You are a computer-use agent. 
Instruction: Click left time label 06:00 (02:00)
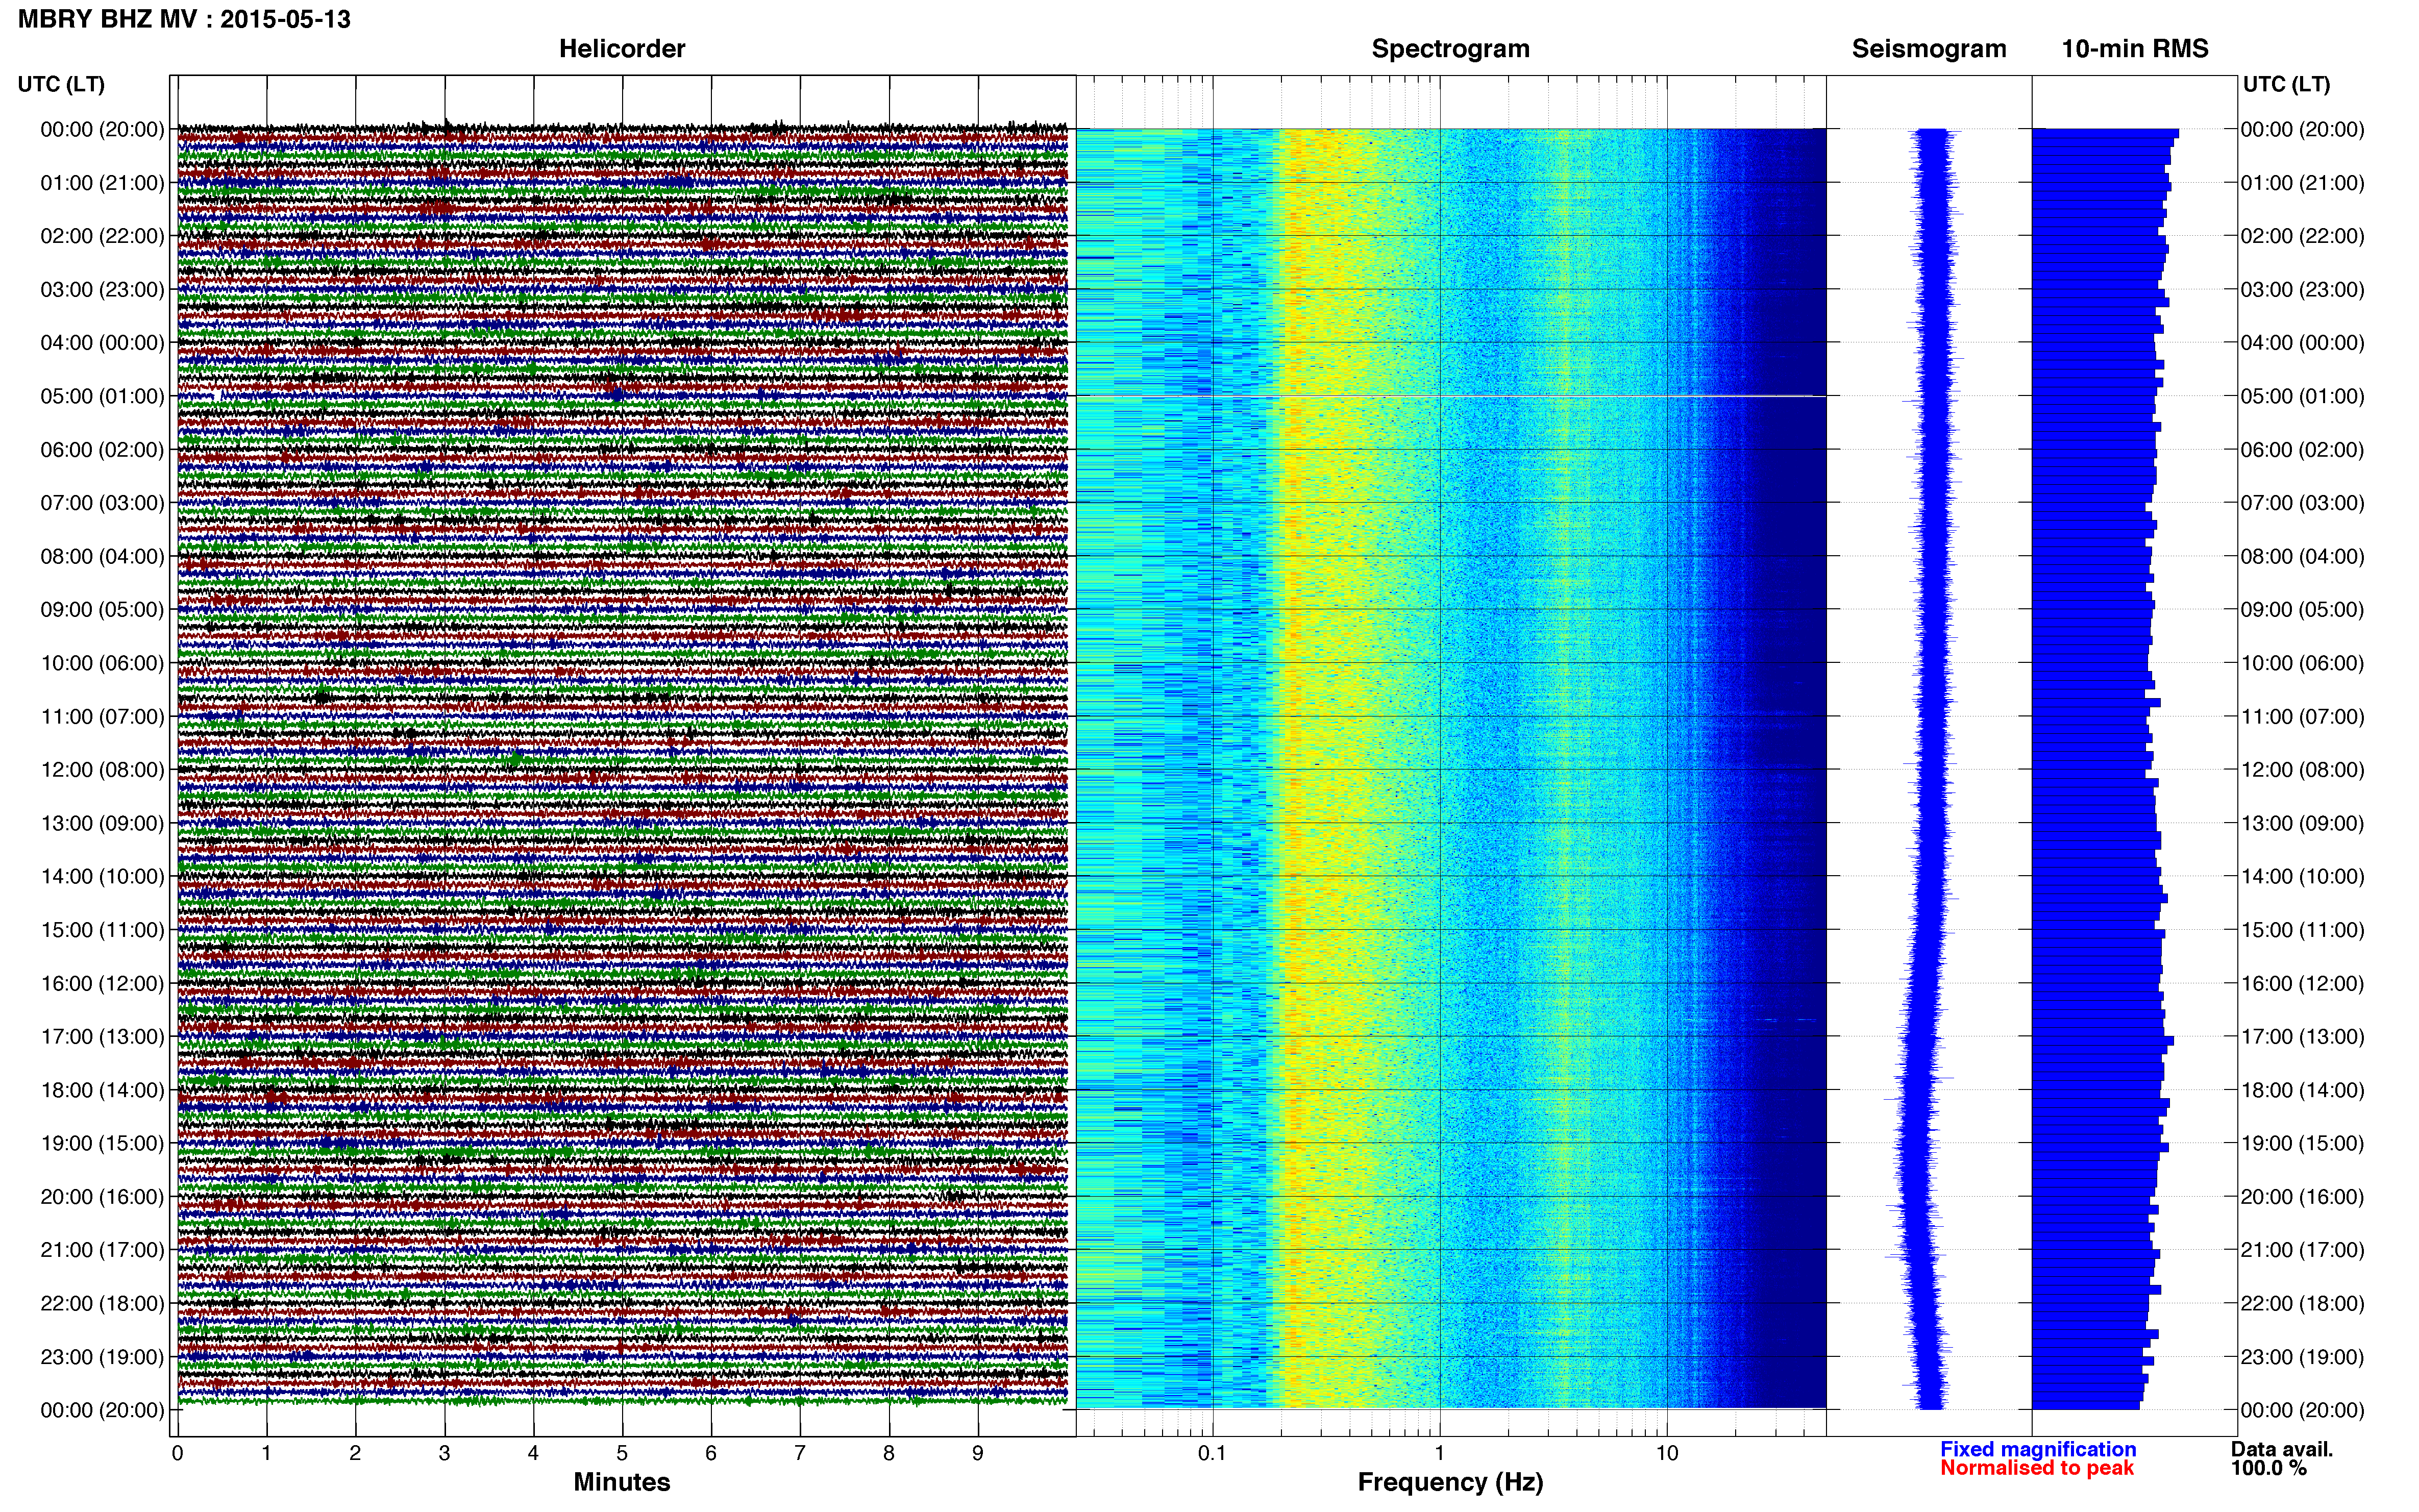(x=102, y=450)
